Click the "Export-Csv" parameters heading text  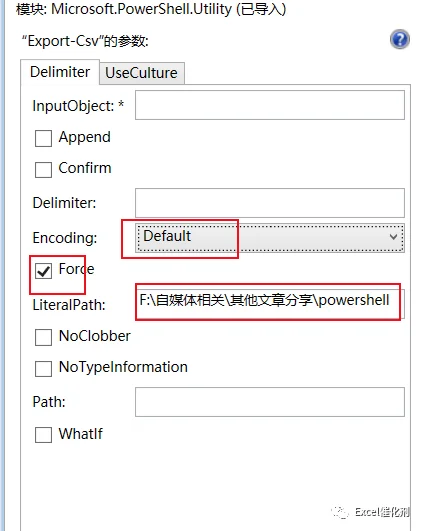point(85,41)
